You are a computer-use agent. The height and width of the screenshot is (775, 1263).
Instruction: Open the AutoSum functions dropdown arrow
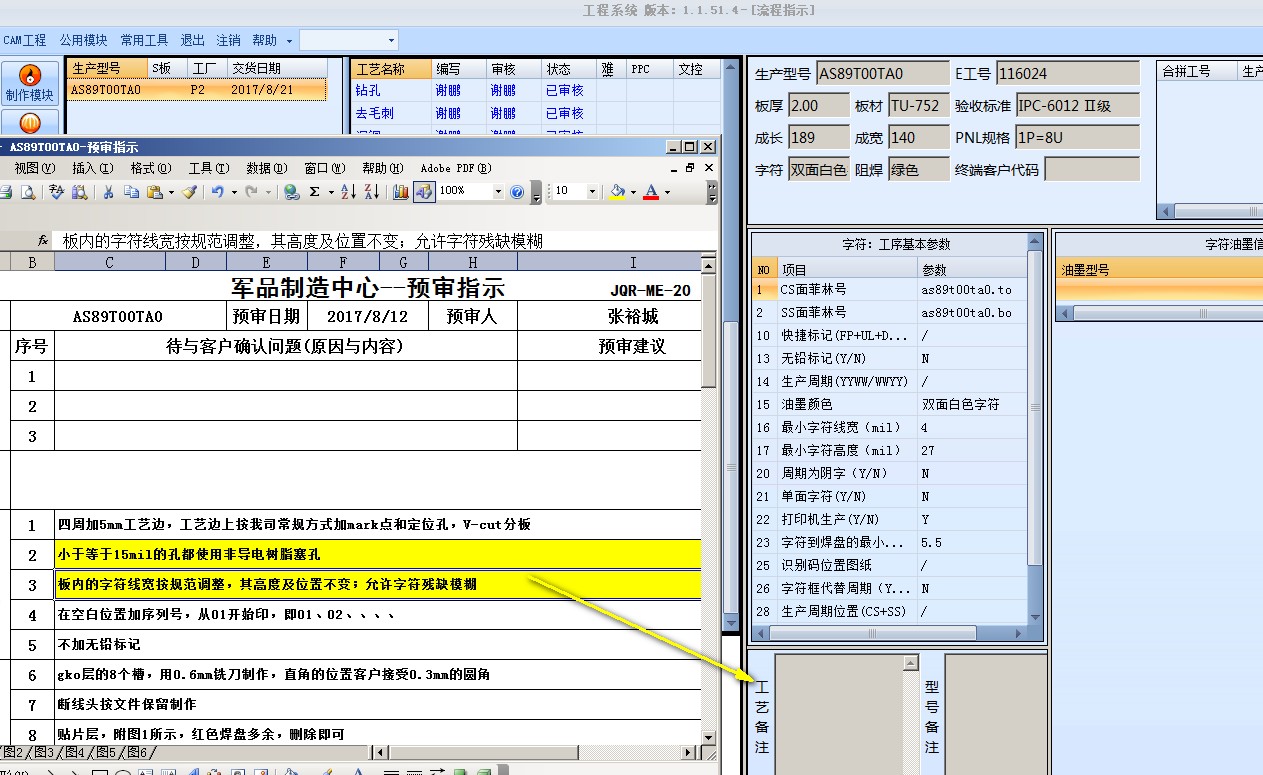(x=331, y=192)
